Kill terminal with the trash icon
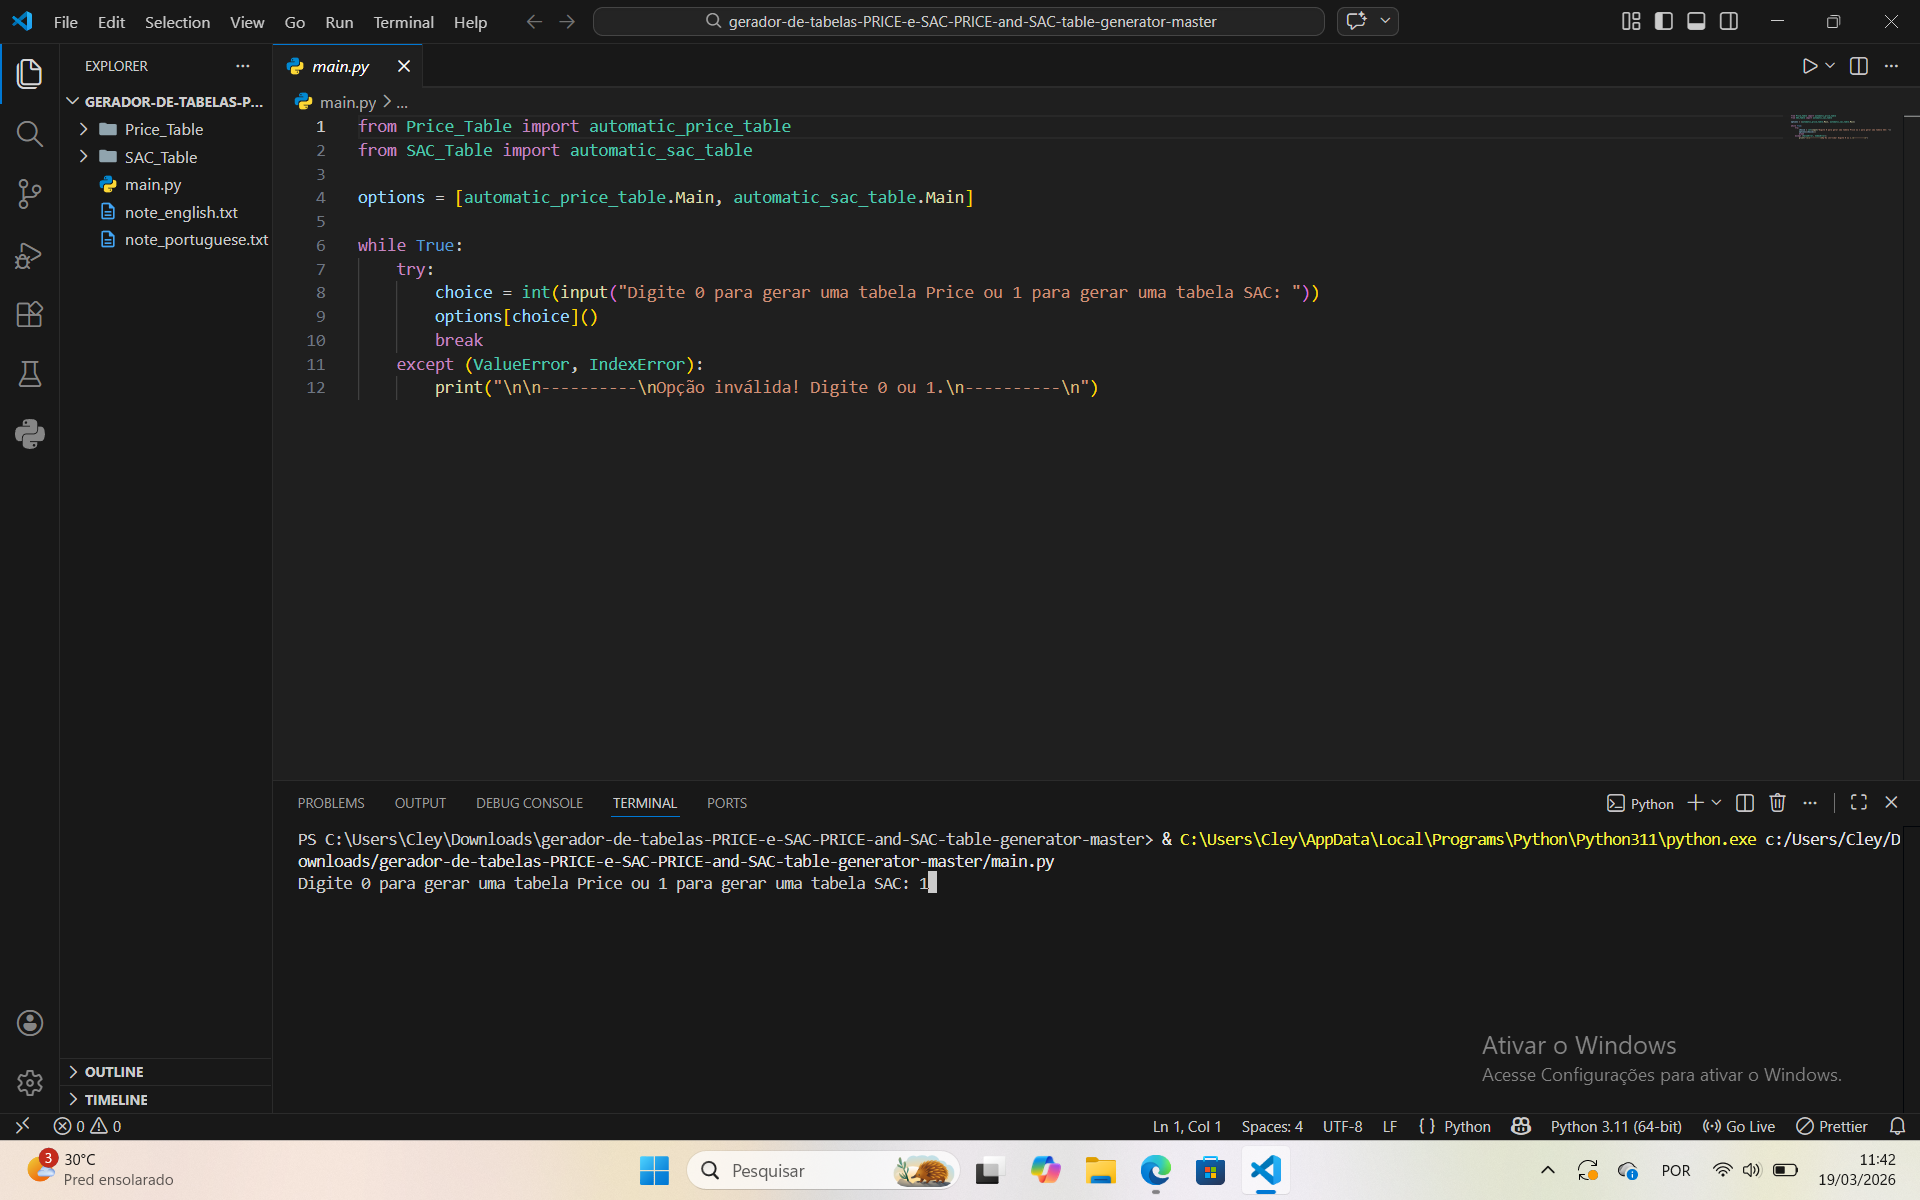The height and width of the screenshot is (1200, 1920). (1777, 803)
